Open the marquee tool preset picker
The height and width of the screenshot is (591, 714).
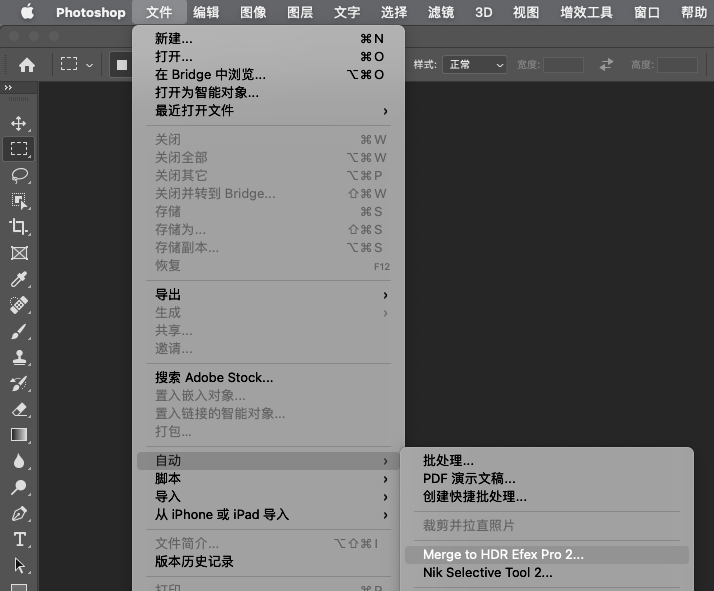77,65
